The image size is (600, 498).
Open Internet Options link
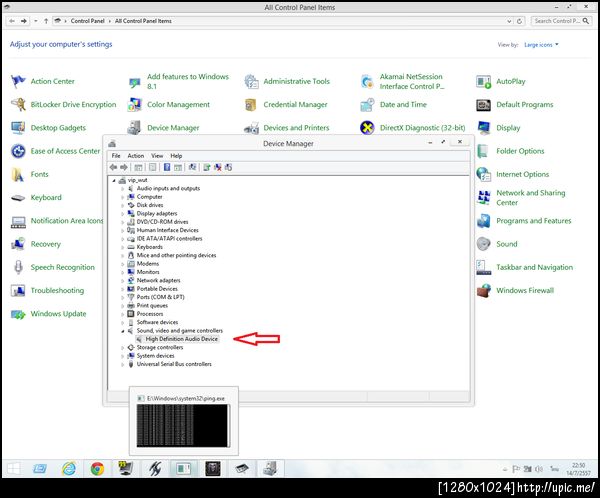click(522, 174)
